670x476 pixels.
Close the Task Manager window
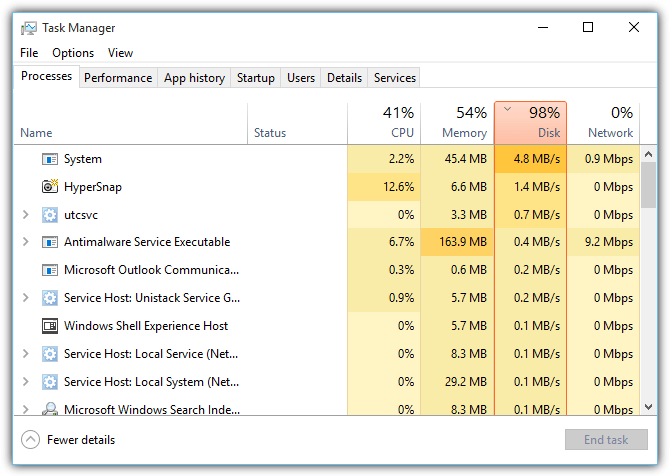634,28
